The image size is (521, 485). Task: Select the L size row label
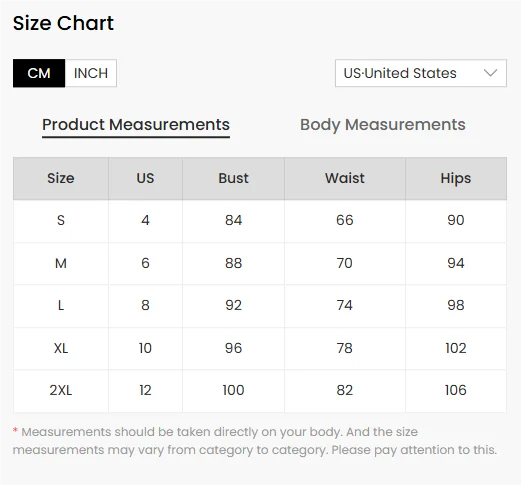pos(61,305)
